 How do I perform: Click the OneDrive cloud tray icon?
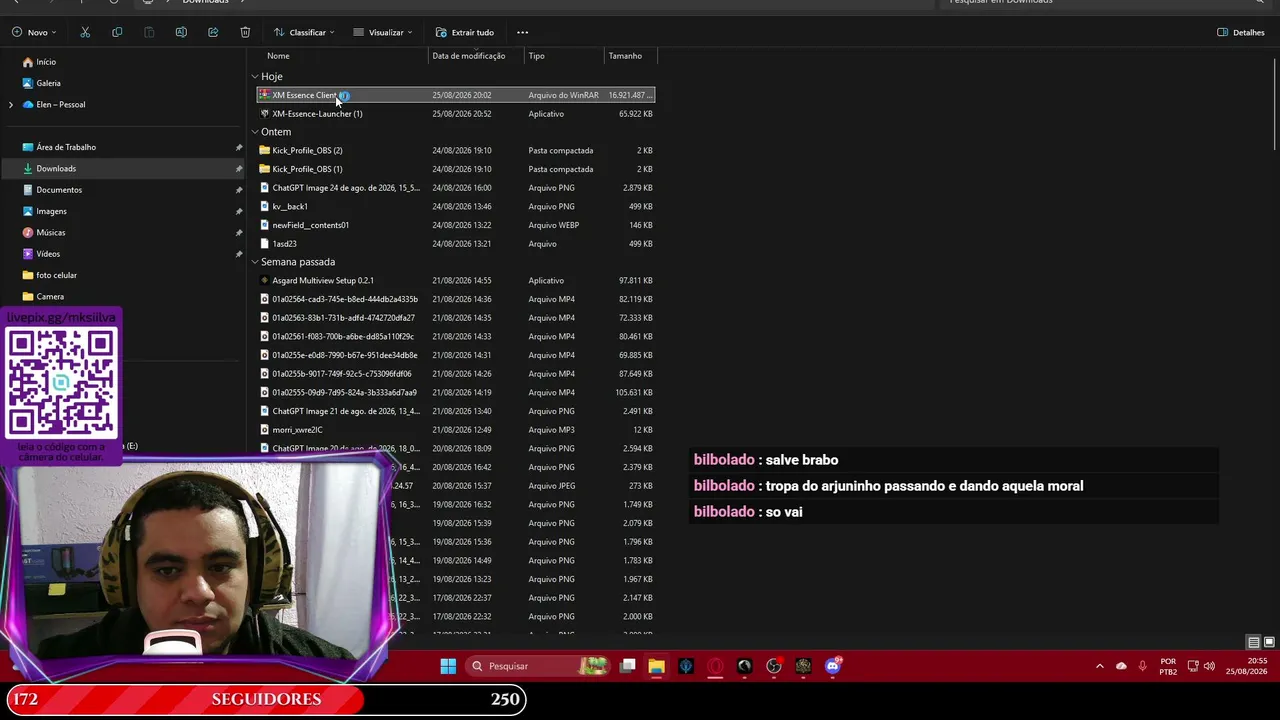1121,666
